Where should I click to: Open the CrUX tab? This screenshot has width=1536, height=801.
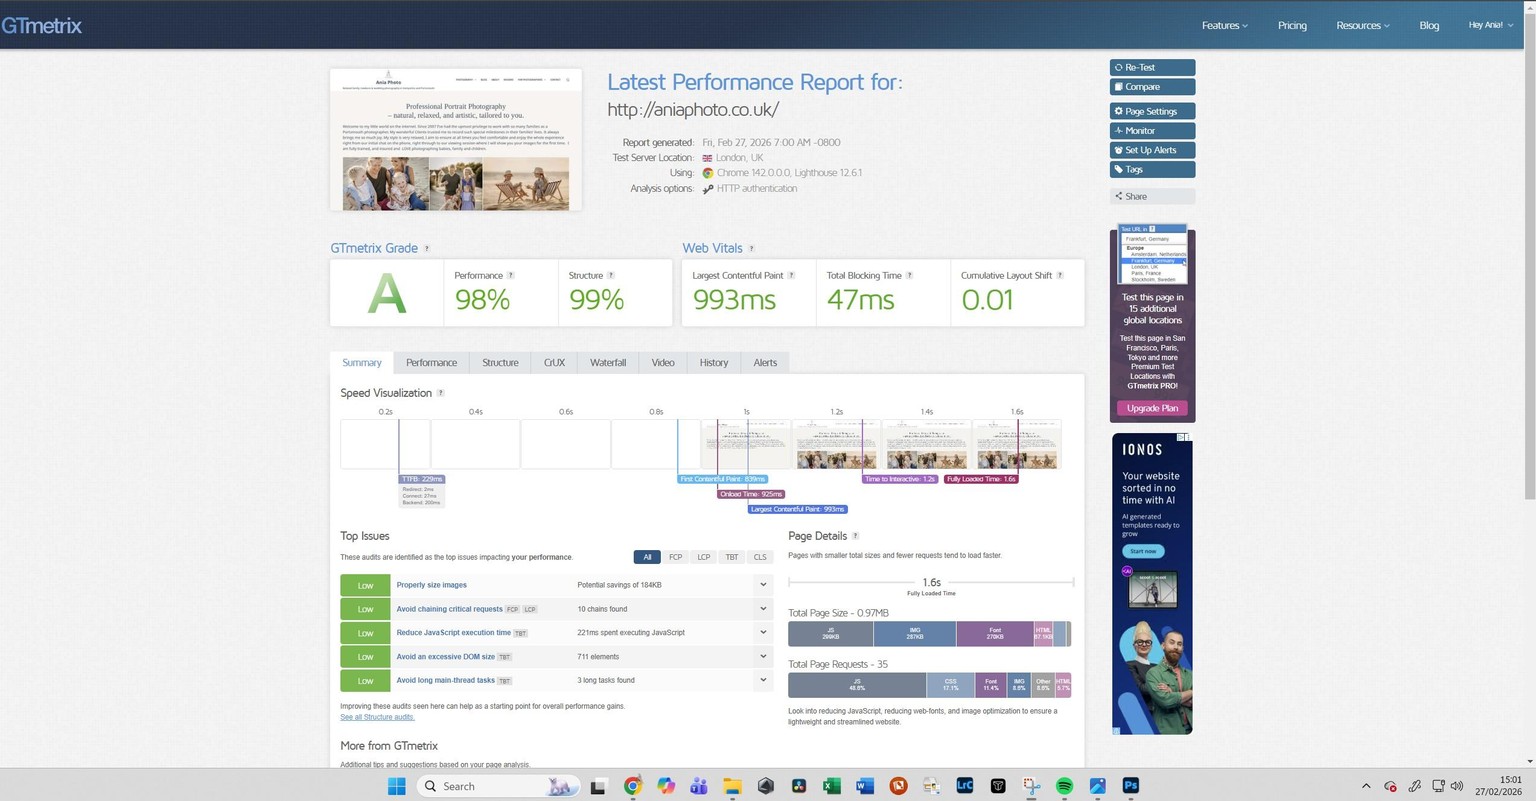(x=554, y=363)
